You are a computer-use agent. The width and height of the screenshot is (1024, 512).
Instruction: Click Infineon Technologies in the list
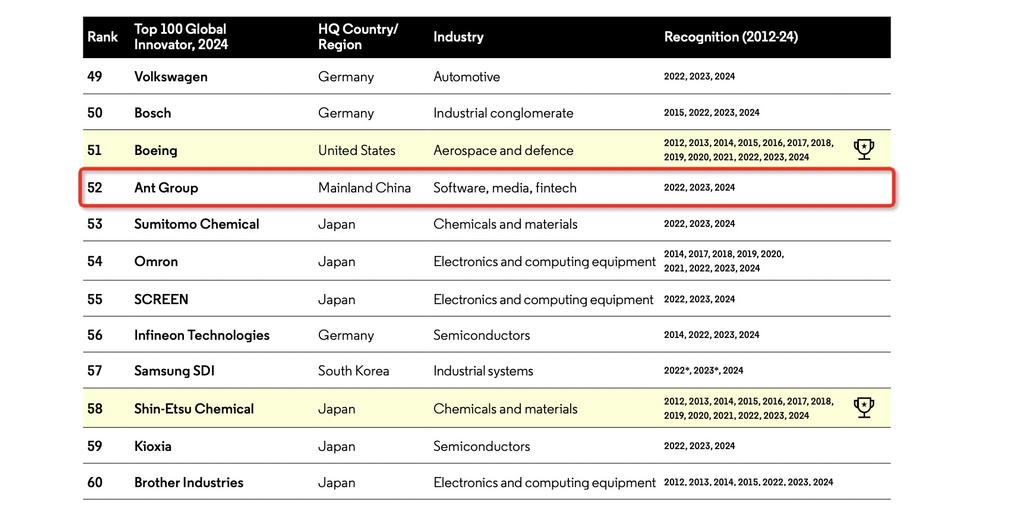[x=201, y=335]
